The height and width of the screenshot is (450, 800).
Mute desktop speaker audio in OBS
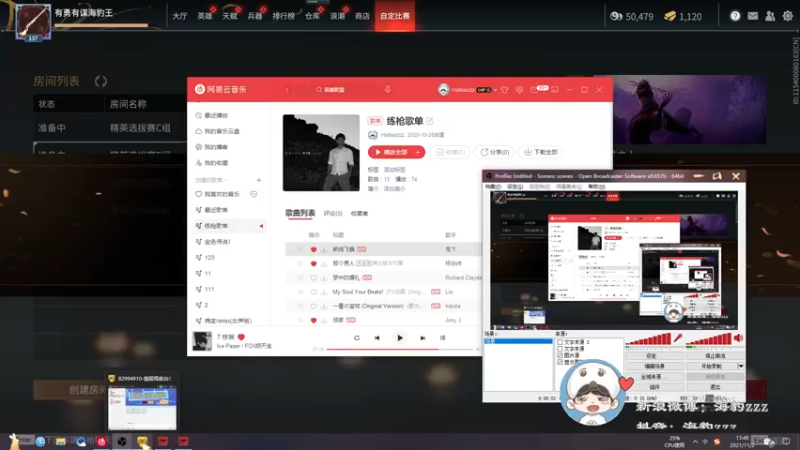click(738, 338)
